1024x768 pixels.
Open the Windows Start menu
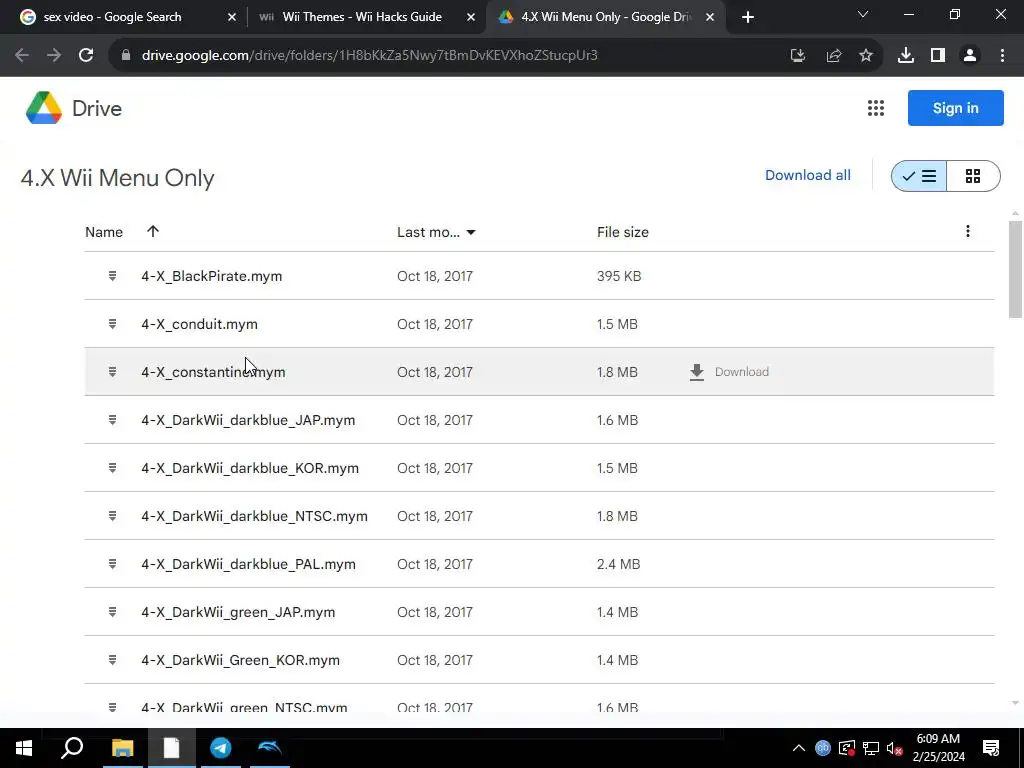point(24,748)
